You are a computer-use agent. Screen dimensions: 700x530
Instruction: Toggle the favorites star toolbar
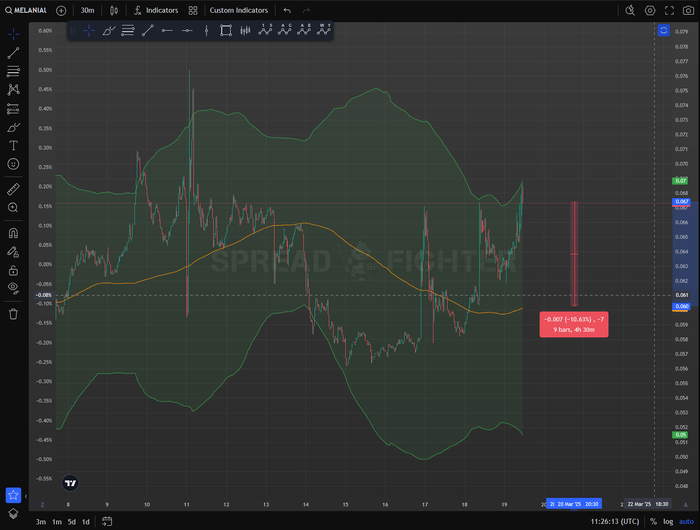click(x=13, y=495)
